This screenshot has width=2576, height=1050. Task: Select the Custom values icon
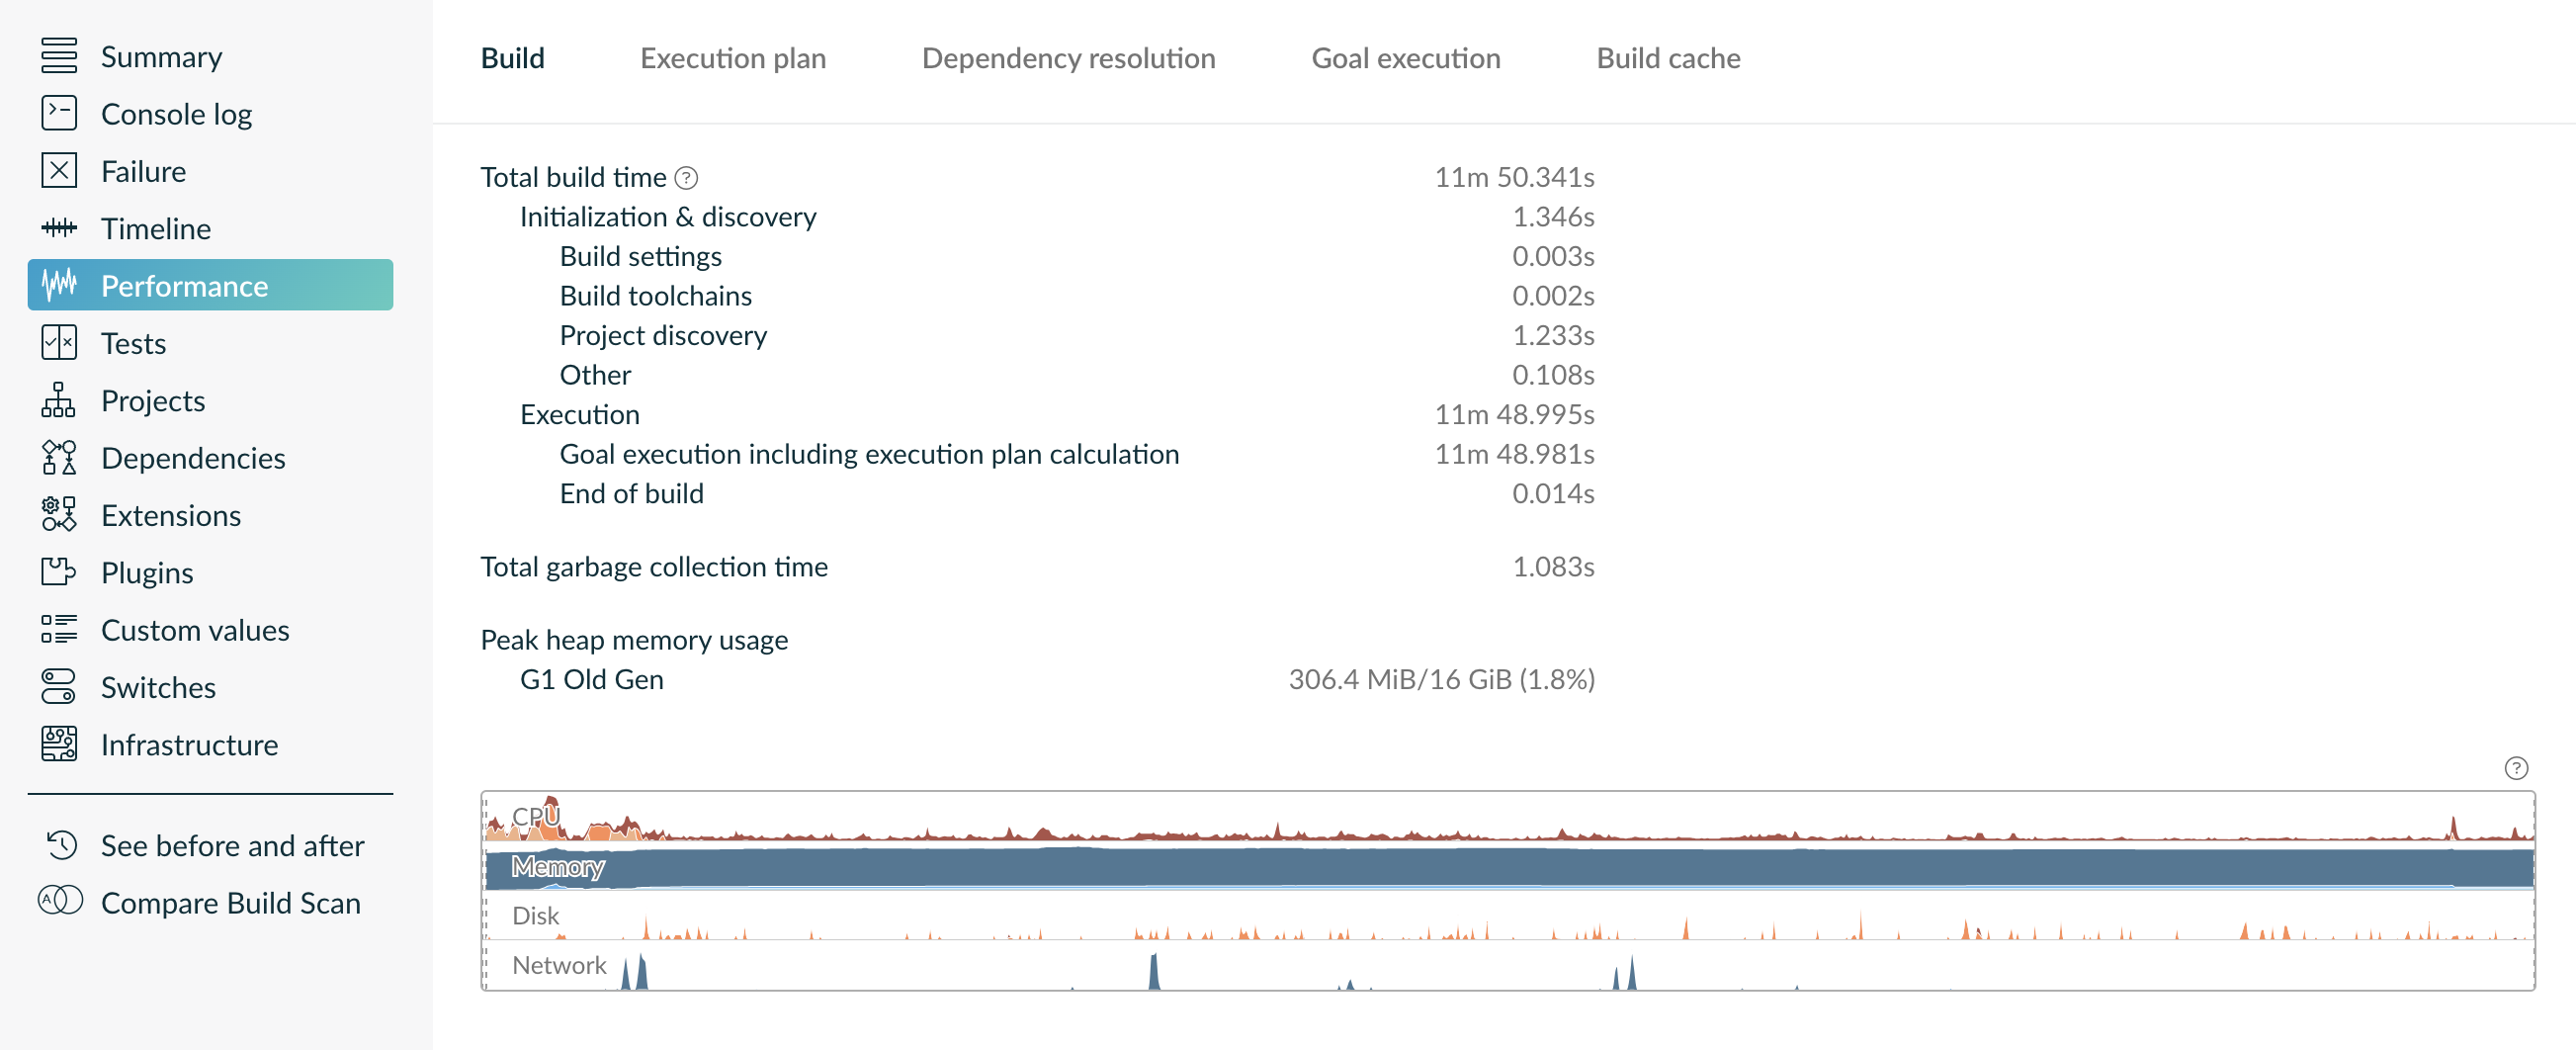tap(59, 630)
